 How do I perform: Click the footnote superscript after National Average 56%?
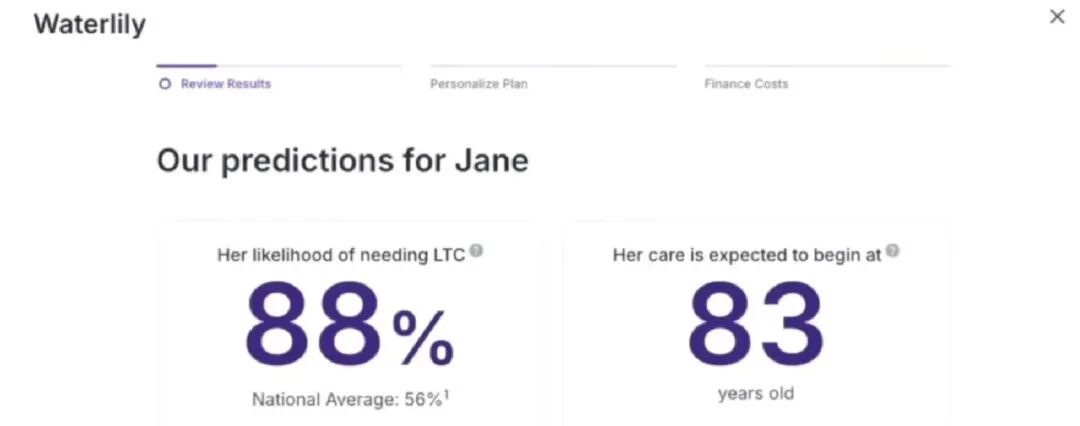446,395
